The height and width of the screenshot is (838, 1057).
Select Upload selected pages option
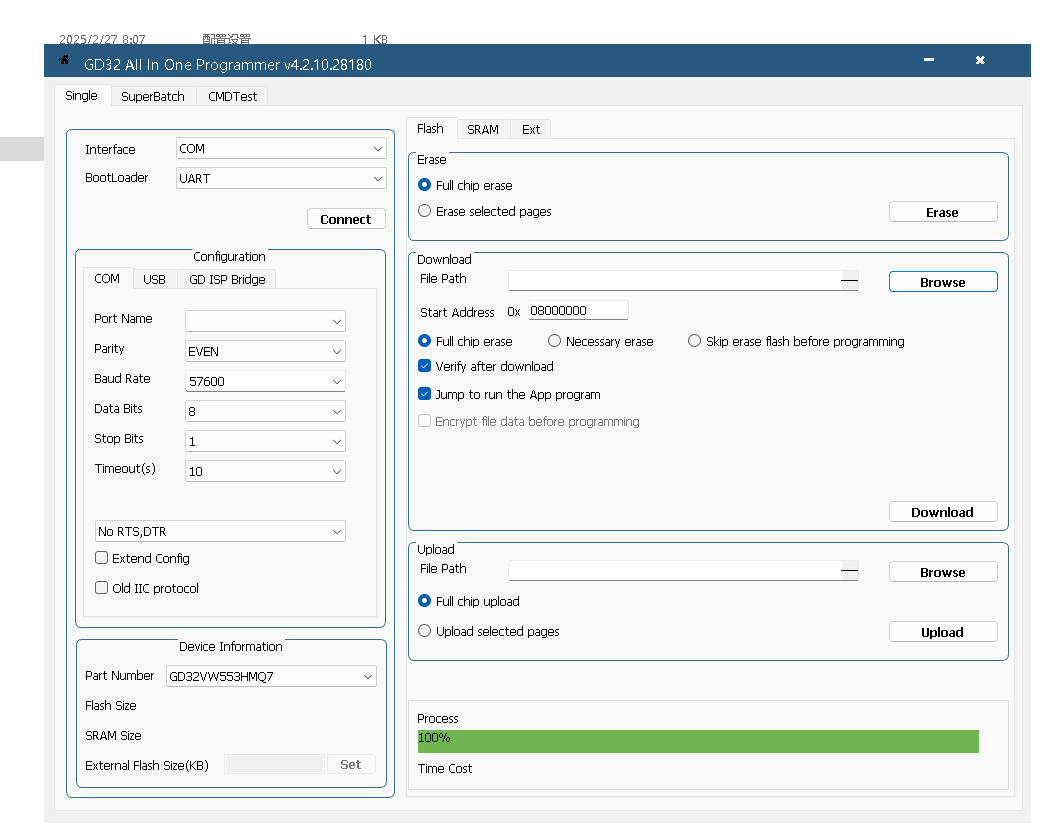click(425, 632)
